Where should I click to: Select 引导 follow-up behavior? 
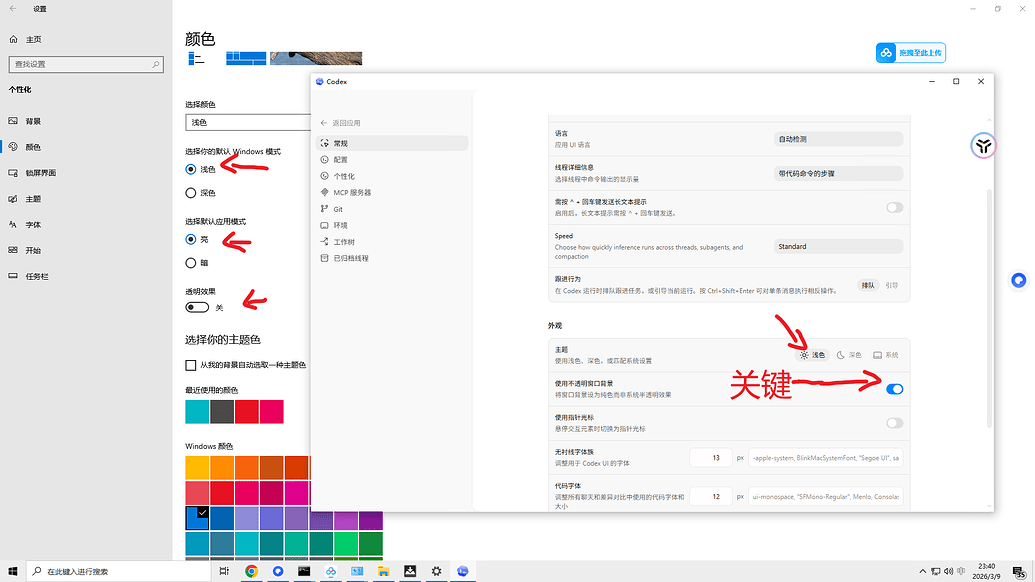pyautogui.click(x=892, y=285)
